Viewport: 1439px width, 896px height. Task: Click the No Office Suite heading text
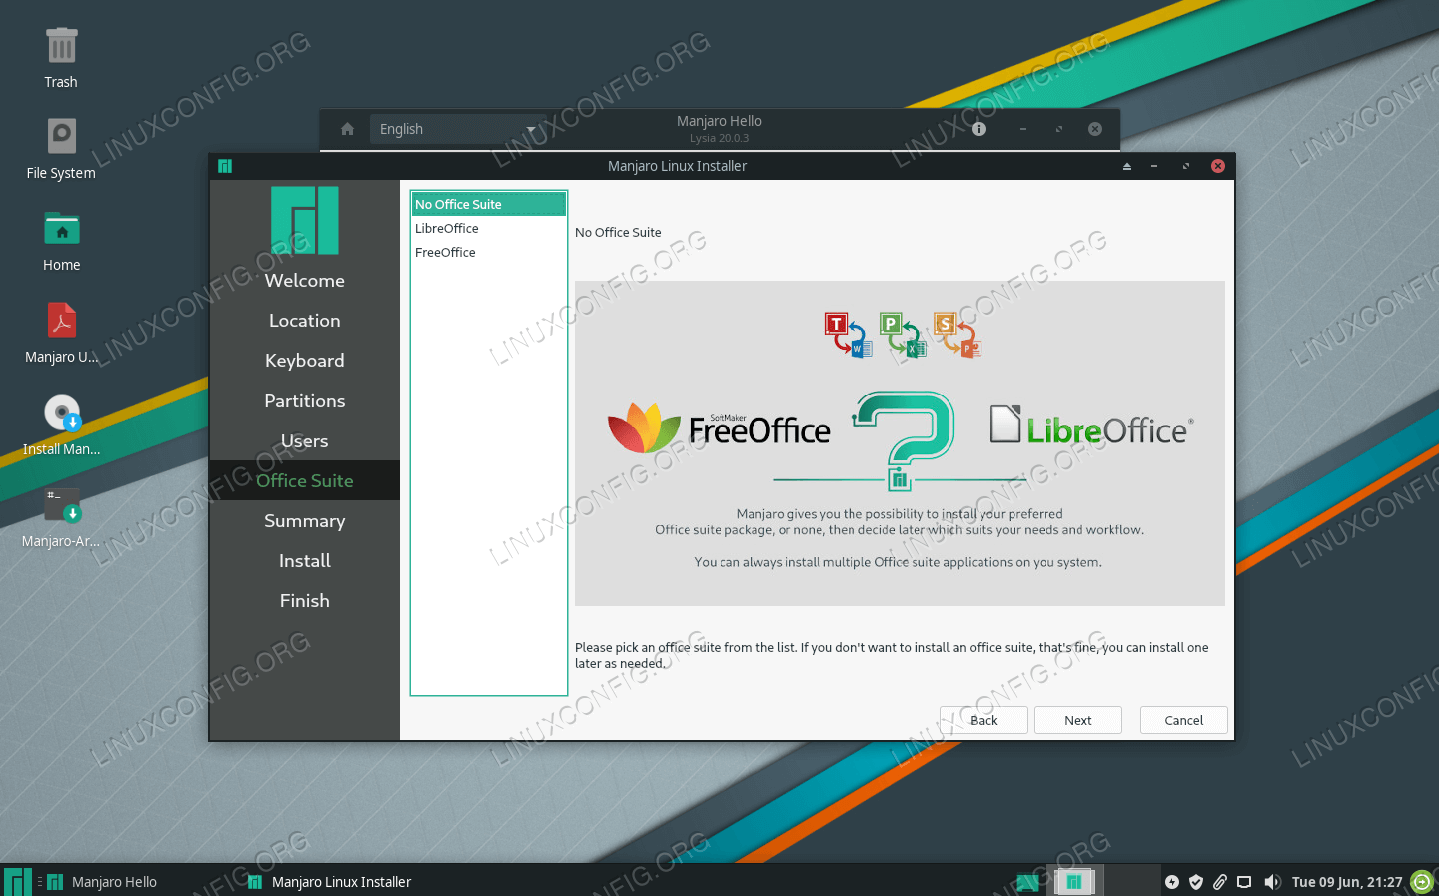click(x=618, y=232)
